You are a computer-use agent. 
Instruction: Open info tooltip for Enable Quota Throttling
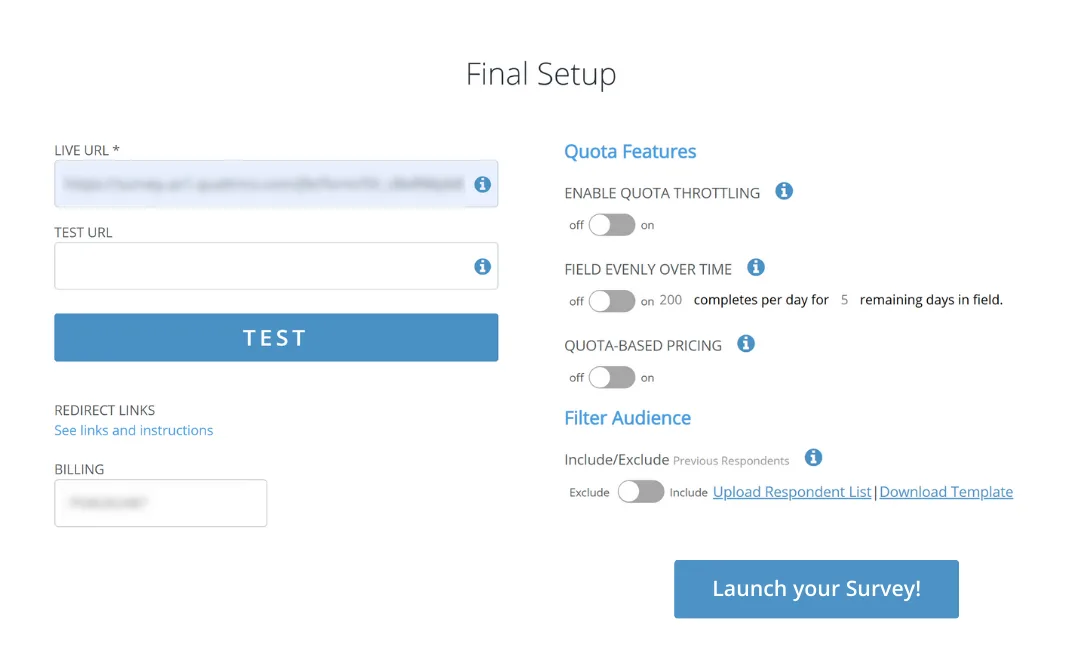coord(784,191)
